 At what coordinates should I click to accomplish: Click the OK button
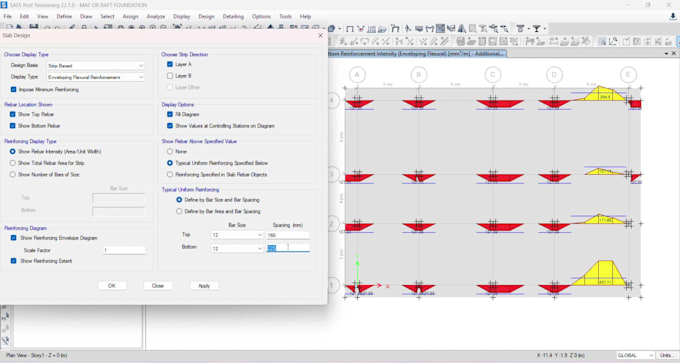(x=112, y=286)
